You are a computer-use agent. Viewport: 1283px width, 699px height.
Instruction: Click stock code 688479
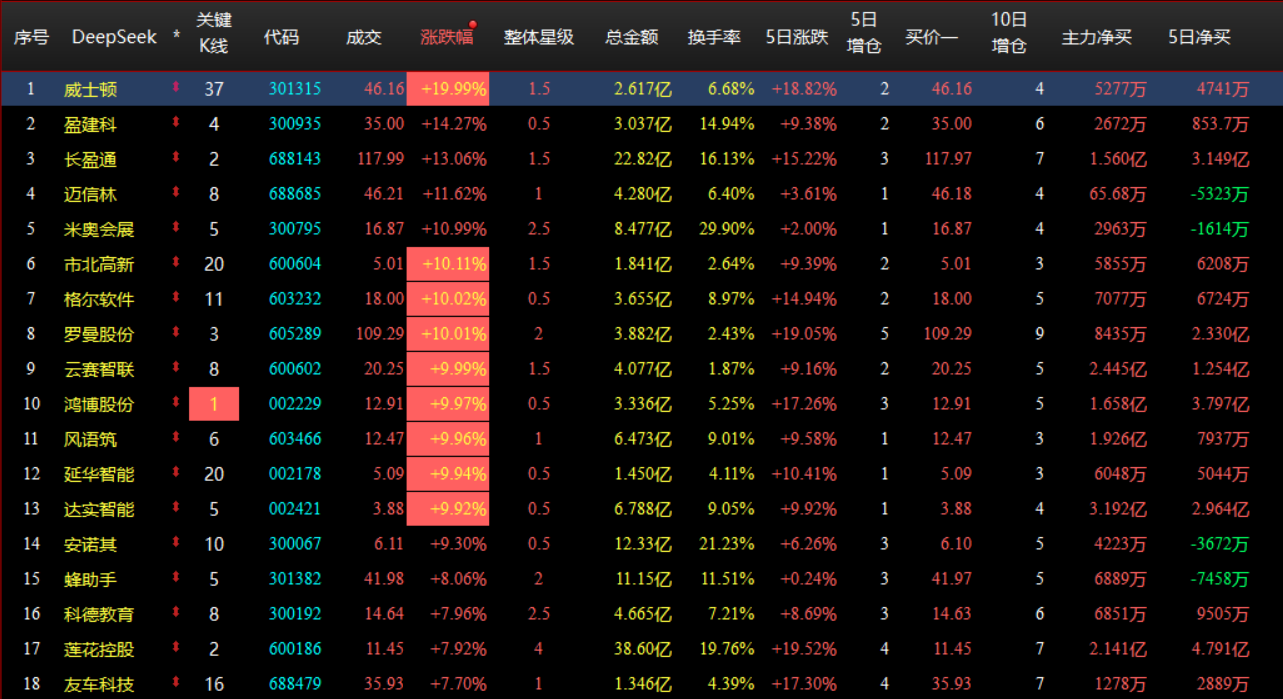tap(295, 684)
